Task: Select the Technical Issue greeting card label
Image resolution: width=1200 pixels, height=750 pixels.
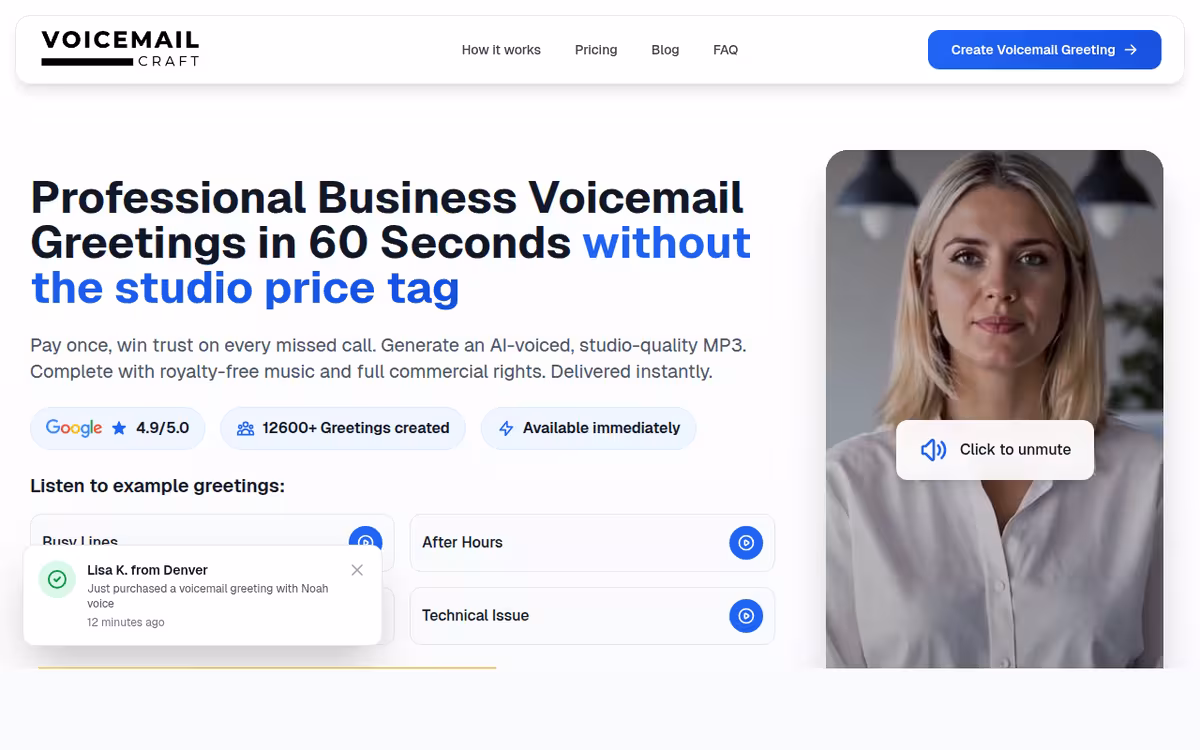Action: 475,616
